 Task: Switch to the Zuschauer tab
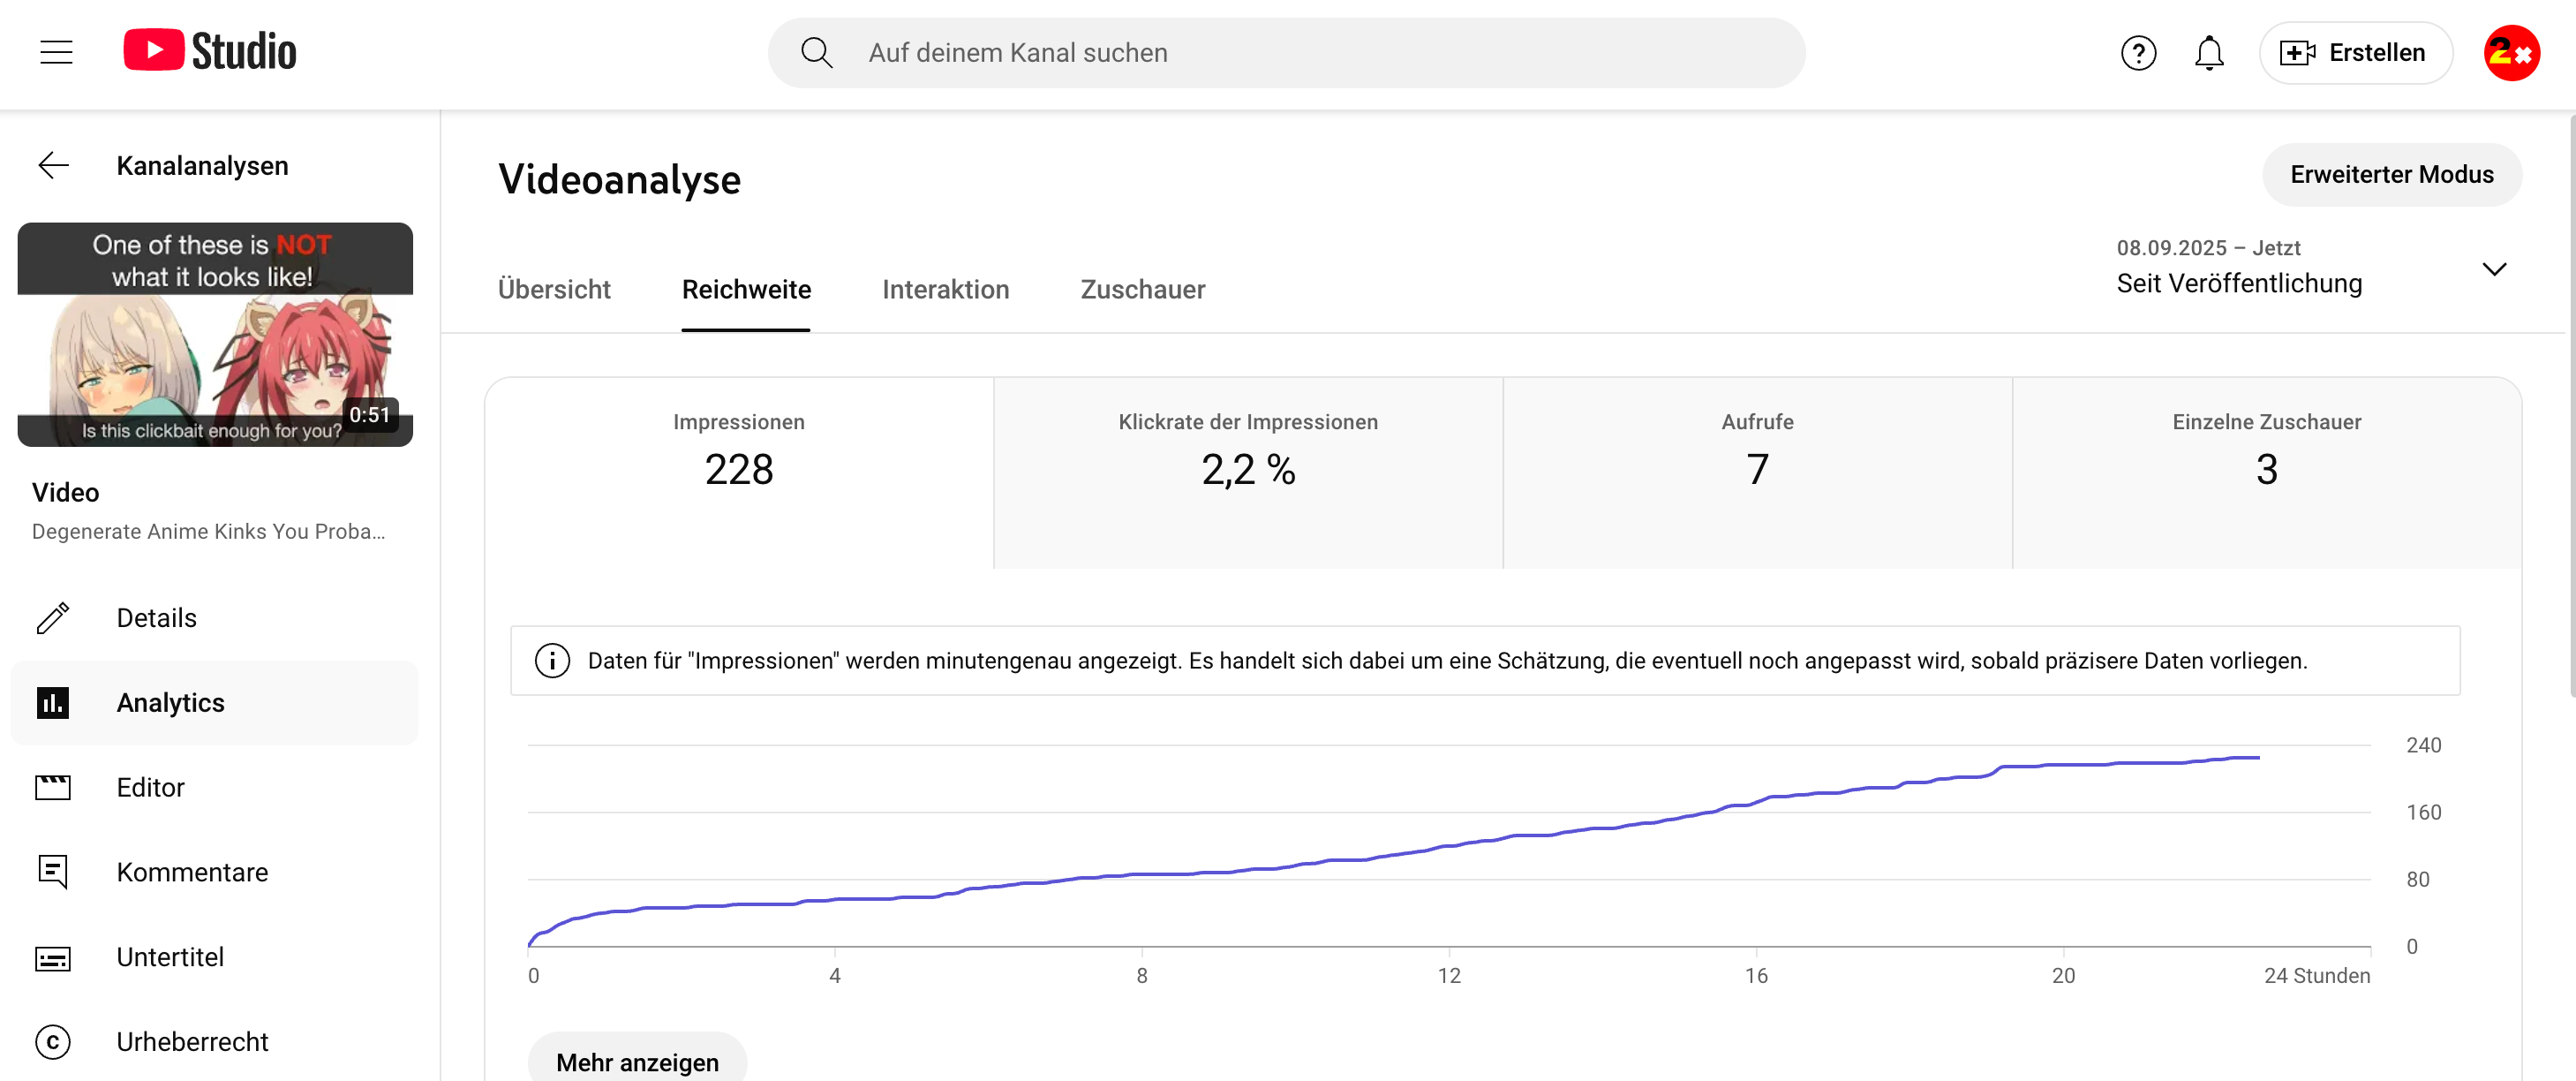click(x=1142, y=290)
